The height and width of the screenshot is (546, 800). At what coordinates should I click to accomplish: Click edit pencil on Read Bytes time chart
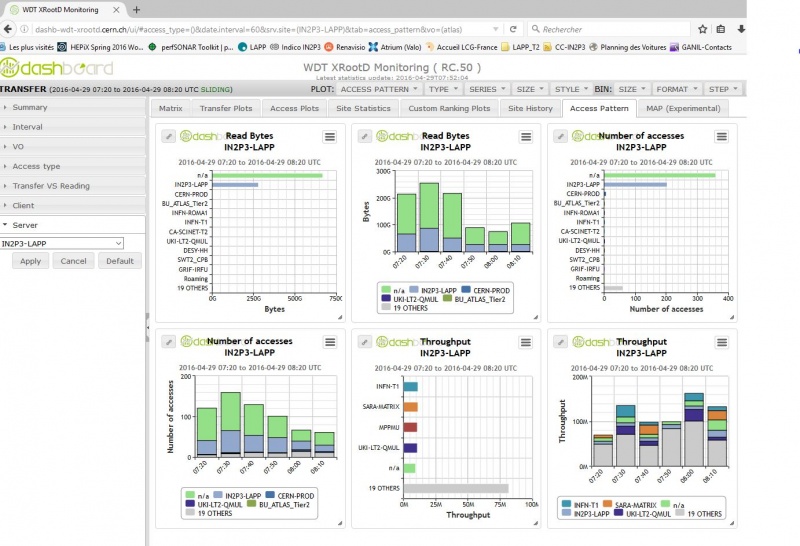(364, 136)
